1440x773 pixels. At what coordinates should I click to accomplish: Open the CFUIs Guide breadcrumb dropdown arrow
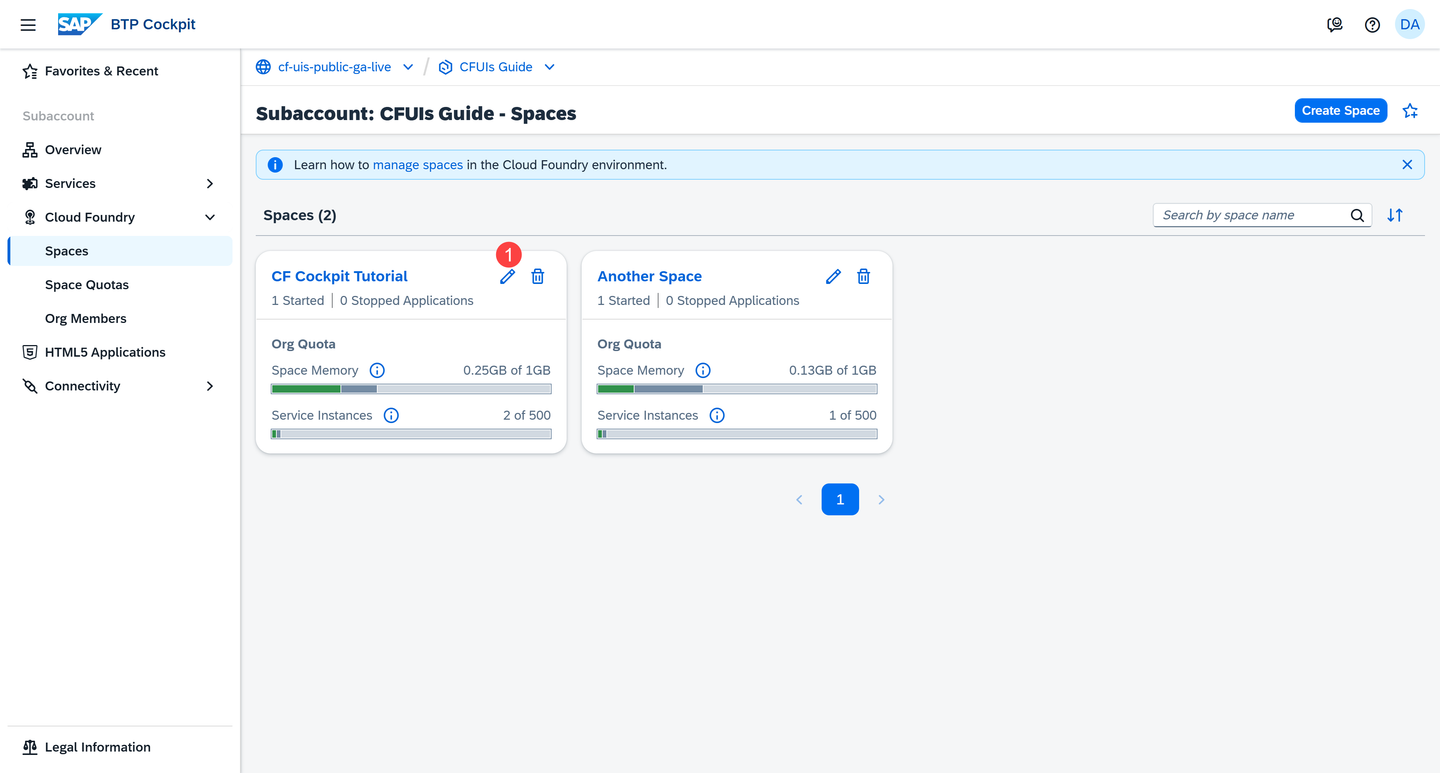(550, 67)
